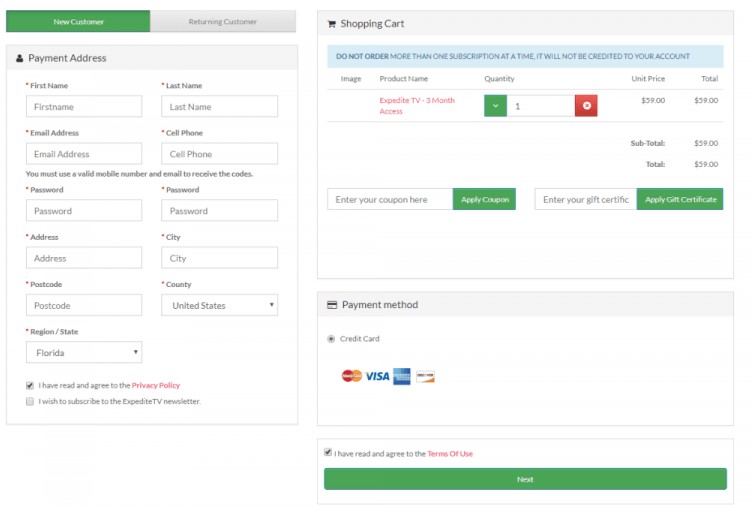Click the shopping cart header icon

[331, 24]
